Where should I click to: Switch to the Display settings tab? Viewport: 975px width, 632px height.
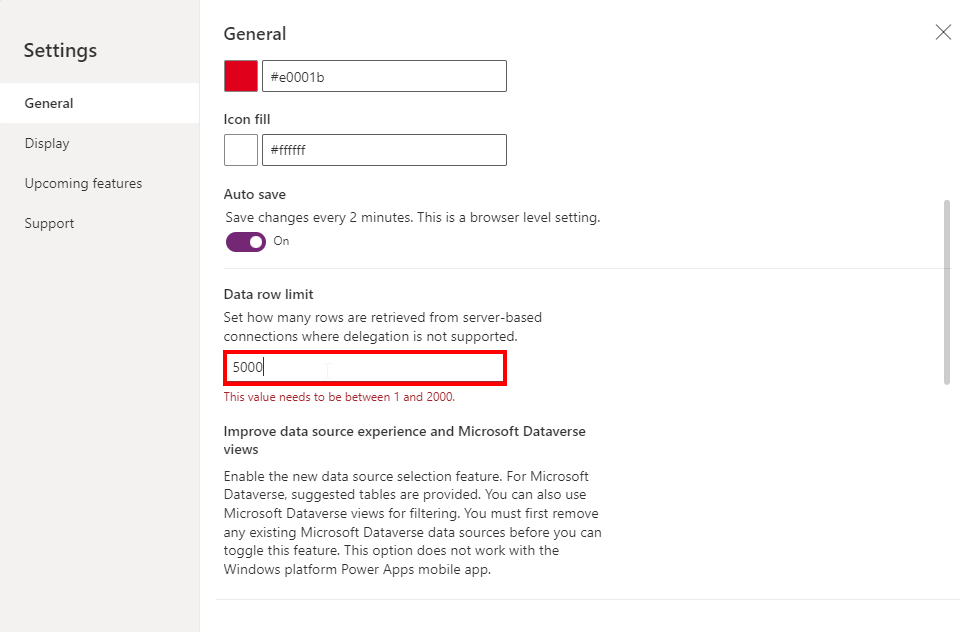47,143
